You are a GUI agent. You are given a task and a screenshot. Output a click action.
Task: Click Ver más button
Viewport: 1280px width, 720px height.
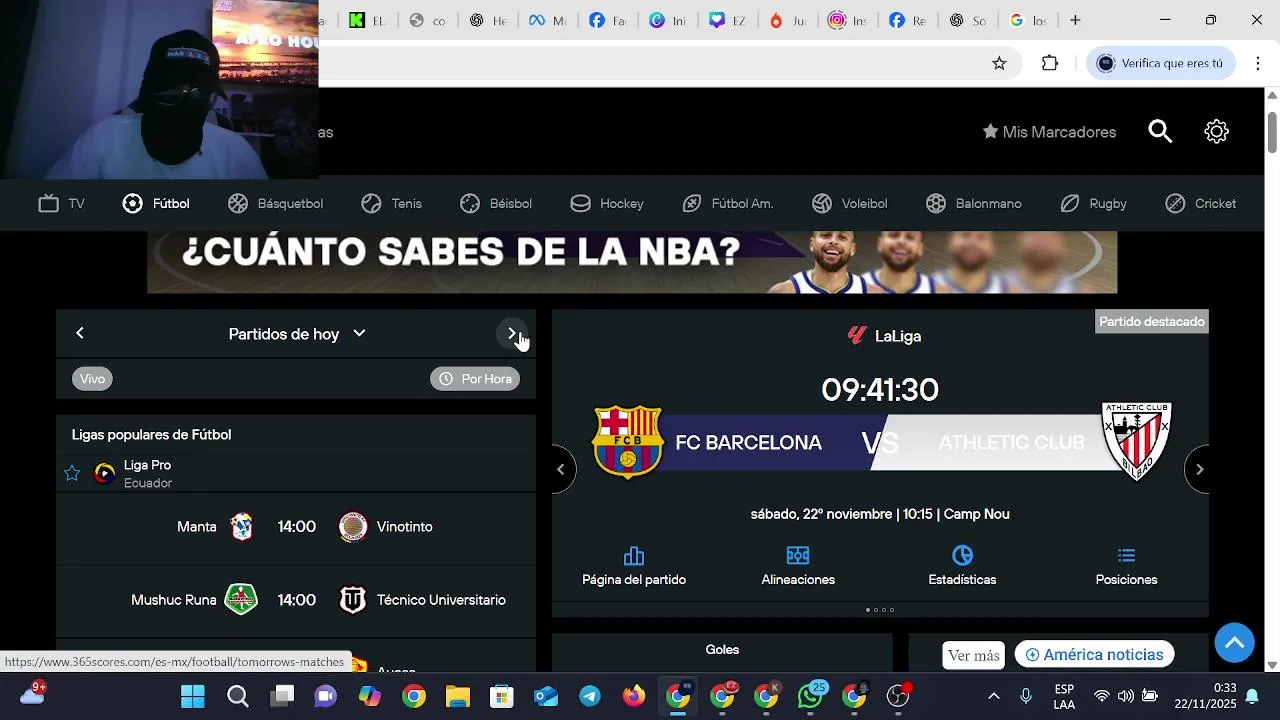(974, 656)
